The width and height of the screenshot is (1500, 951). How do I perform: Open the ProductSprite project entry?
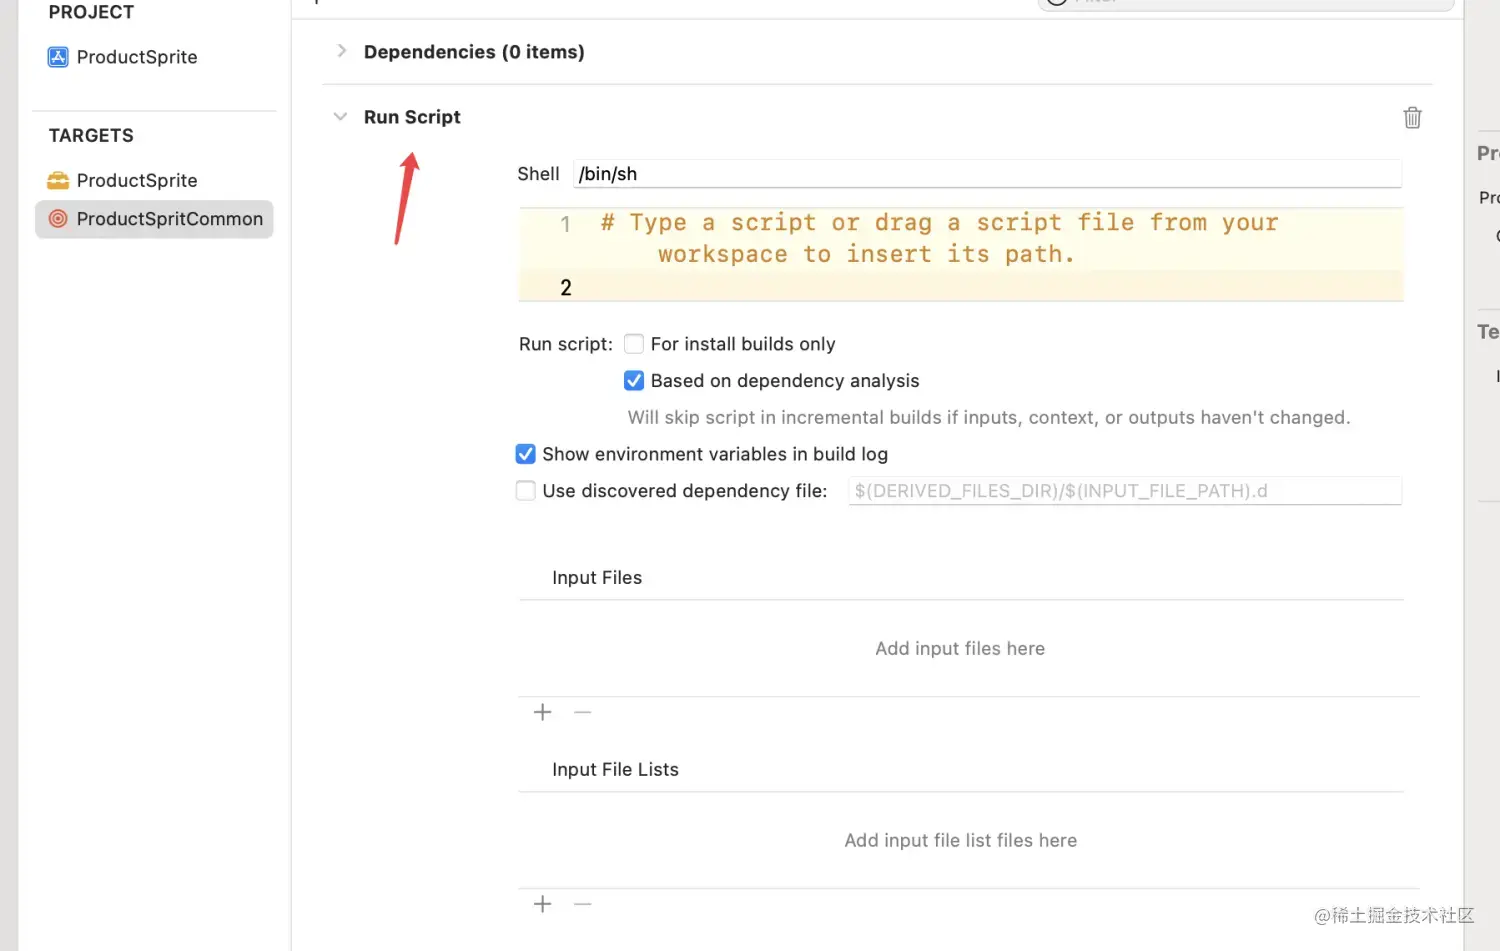[137, 57]
